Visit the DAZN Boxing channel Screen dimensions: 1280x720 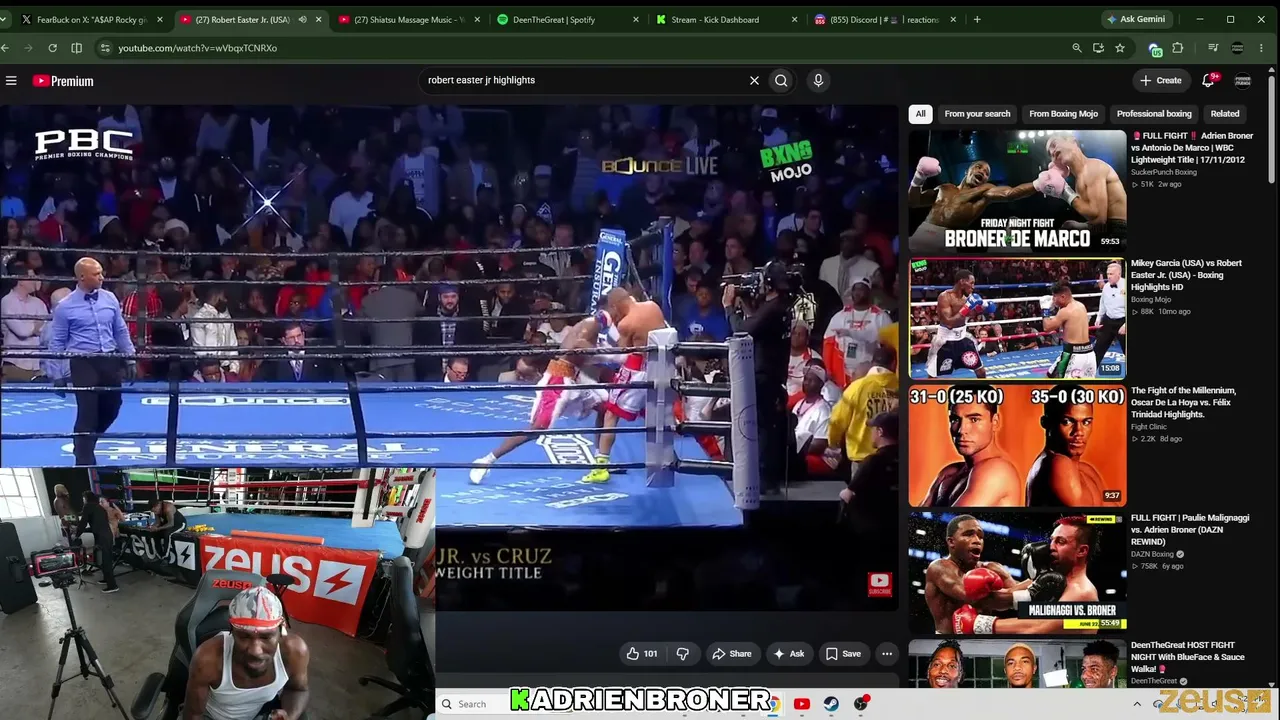(x=1152, y=554)
